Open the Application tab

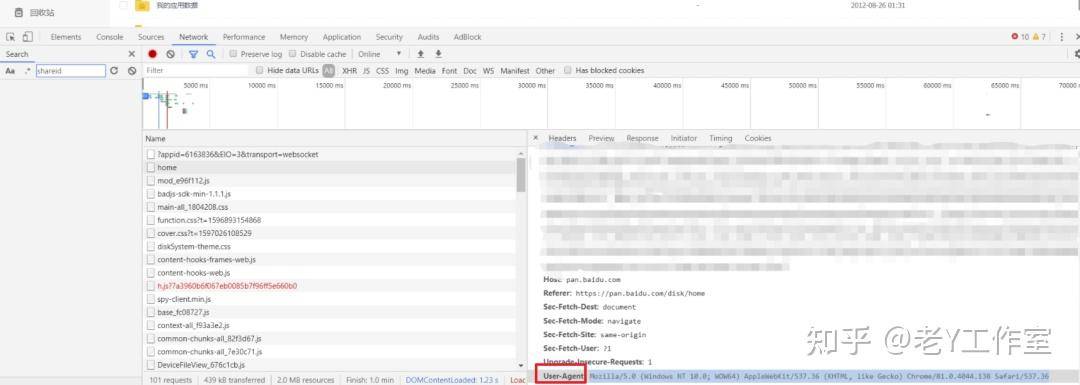(x=342, y=37)
